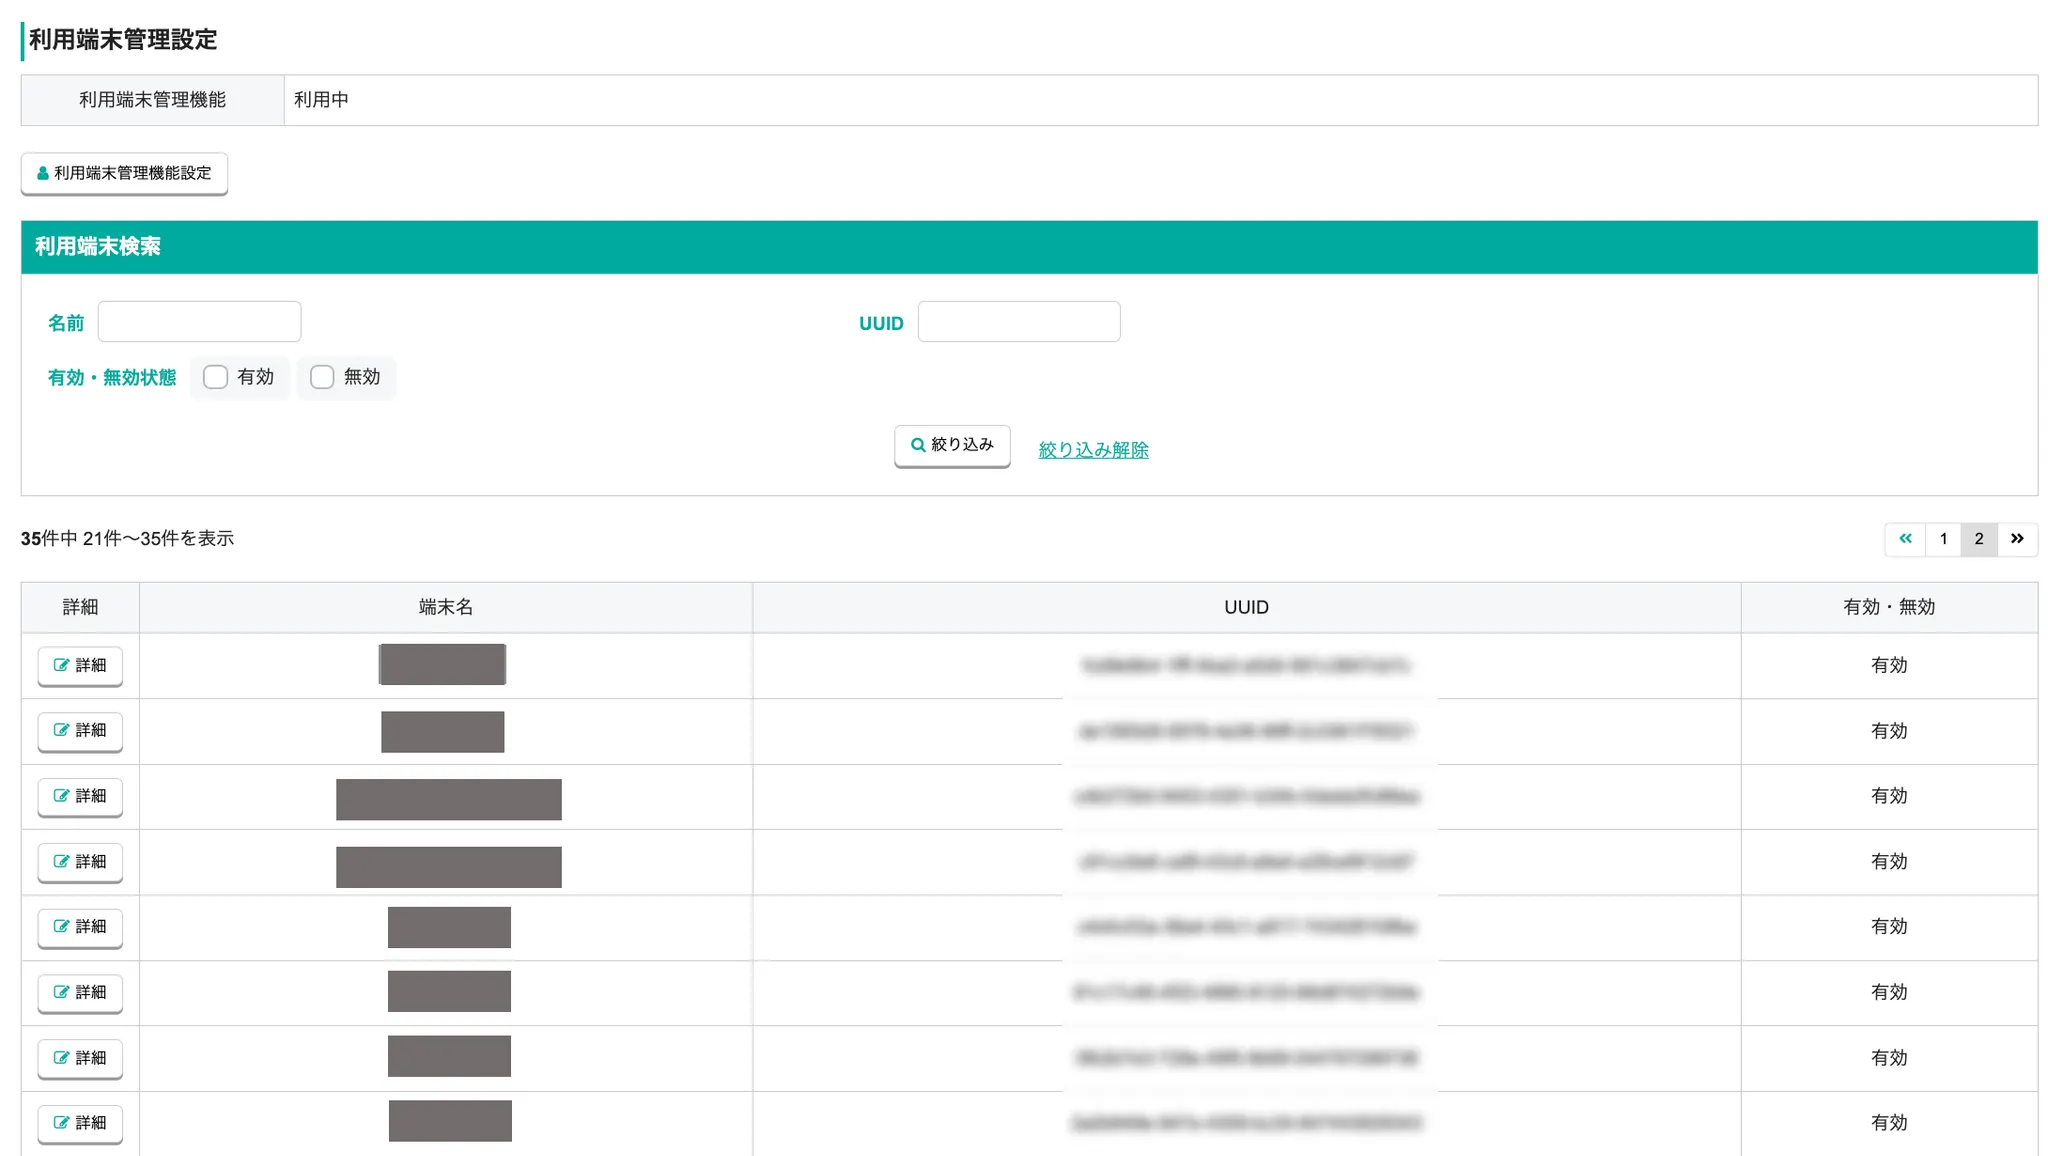2048x1156 pixels.
Task: Open 詳細 for the eighth table row
Action: point(80,1123)
